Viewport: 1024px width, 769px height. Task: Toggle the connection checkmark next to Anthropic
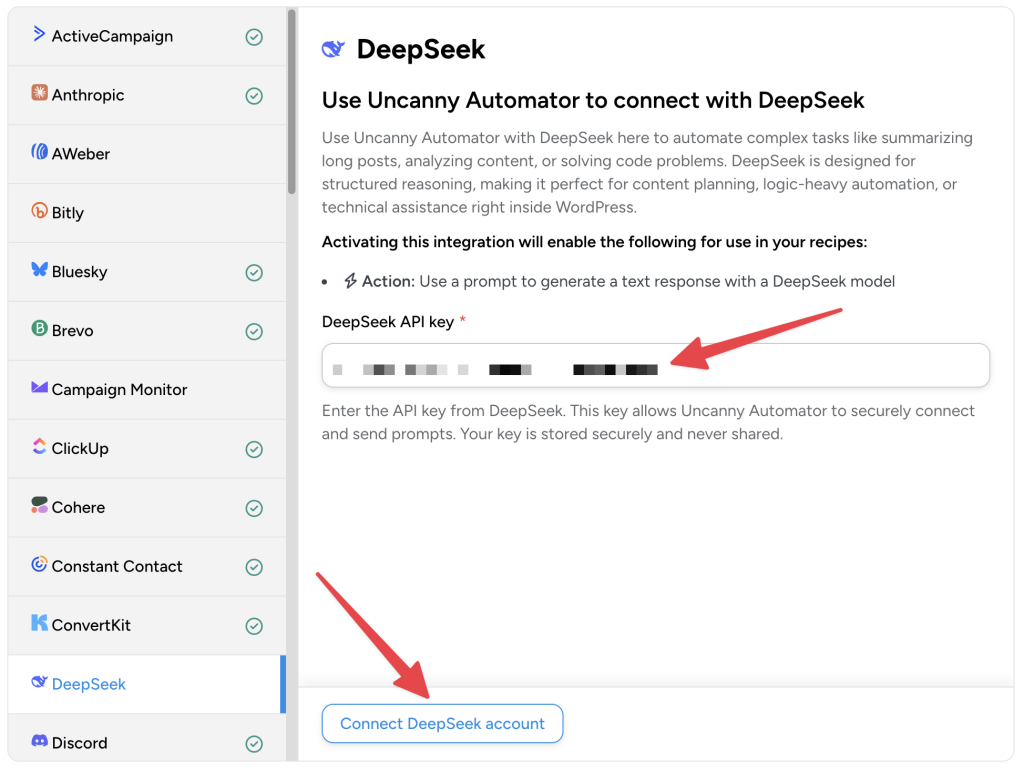tap(253, 95)
